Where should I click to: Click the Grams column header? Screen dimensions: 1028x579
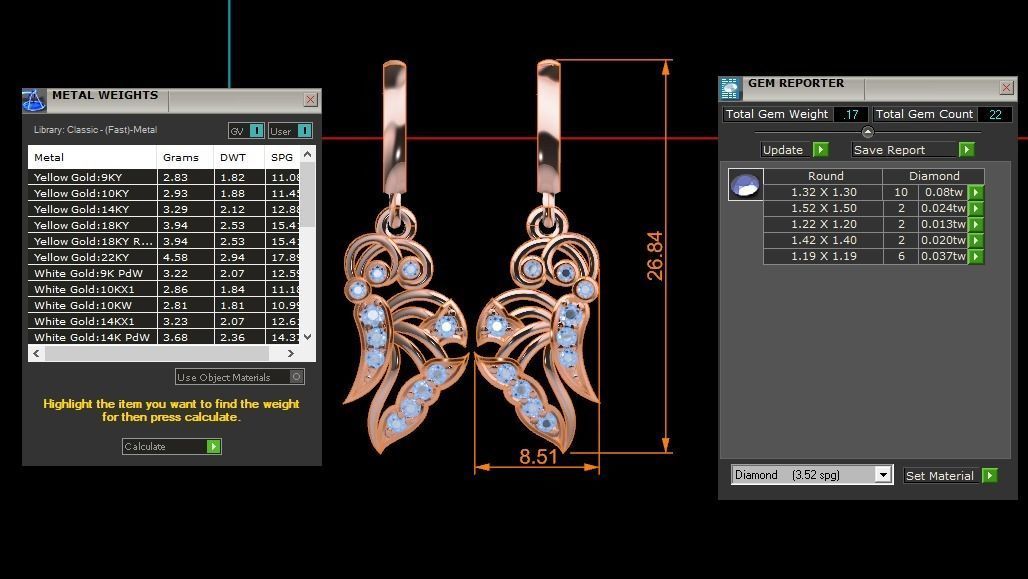pos(185,157)
